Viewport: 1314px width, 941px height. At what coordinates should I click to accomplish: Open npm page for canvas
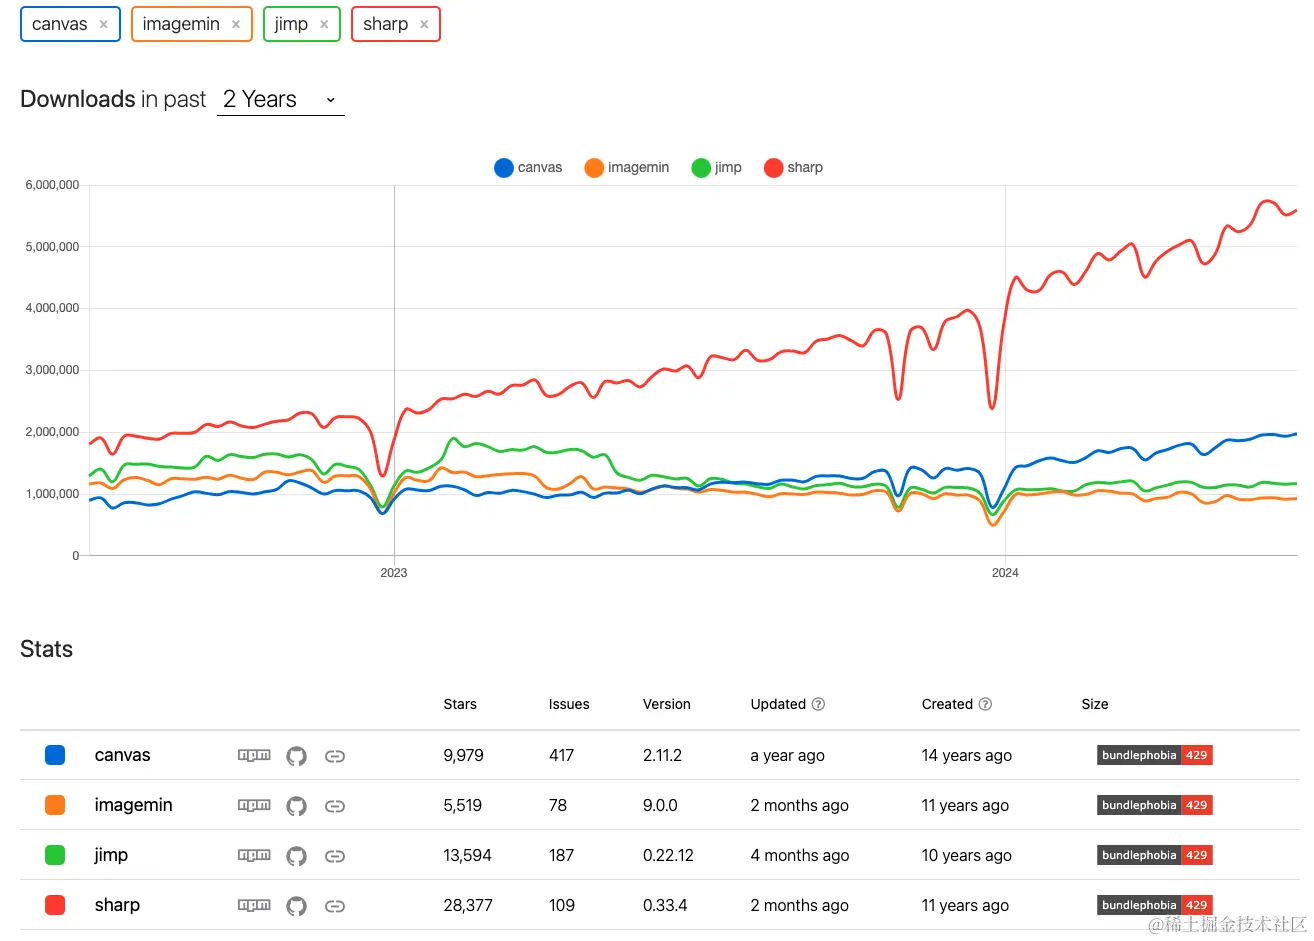coord(254,755)
